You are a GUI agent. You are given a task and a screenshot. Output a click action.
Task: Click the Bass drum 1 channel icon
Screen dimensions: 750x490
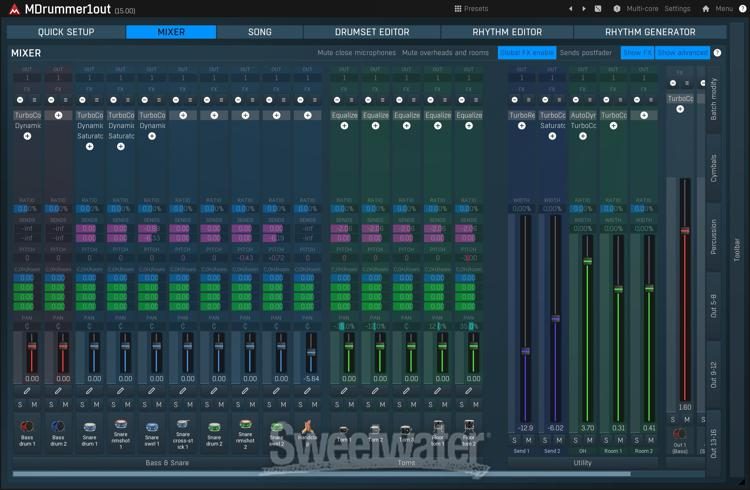tap(27, 425)
